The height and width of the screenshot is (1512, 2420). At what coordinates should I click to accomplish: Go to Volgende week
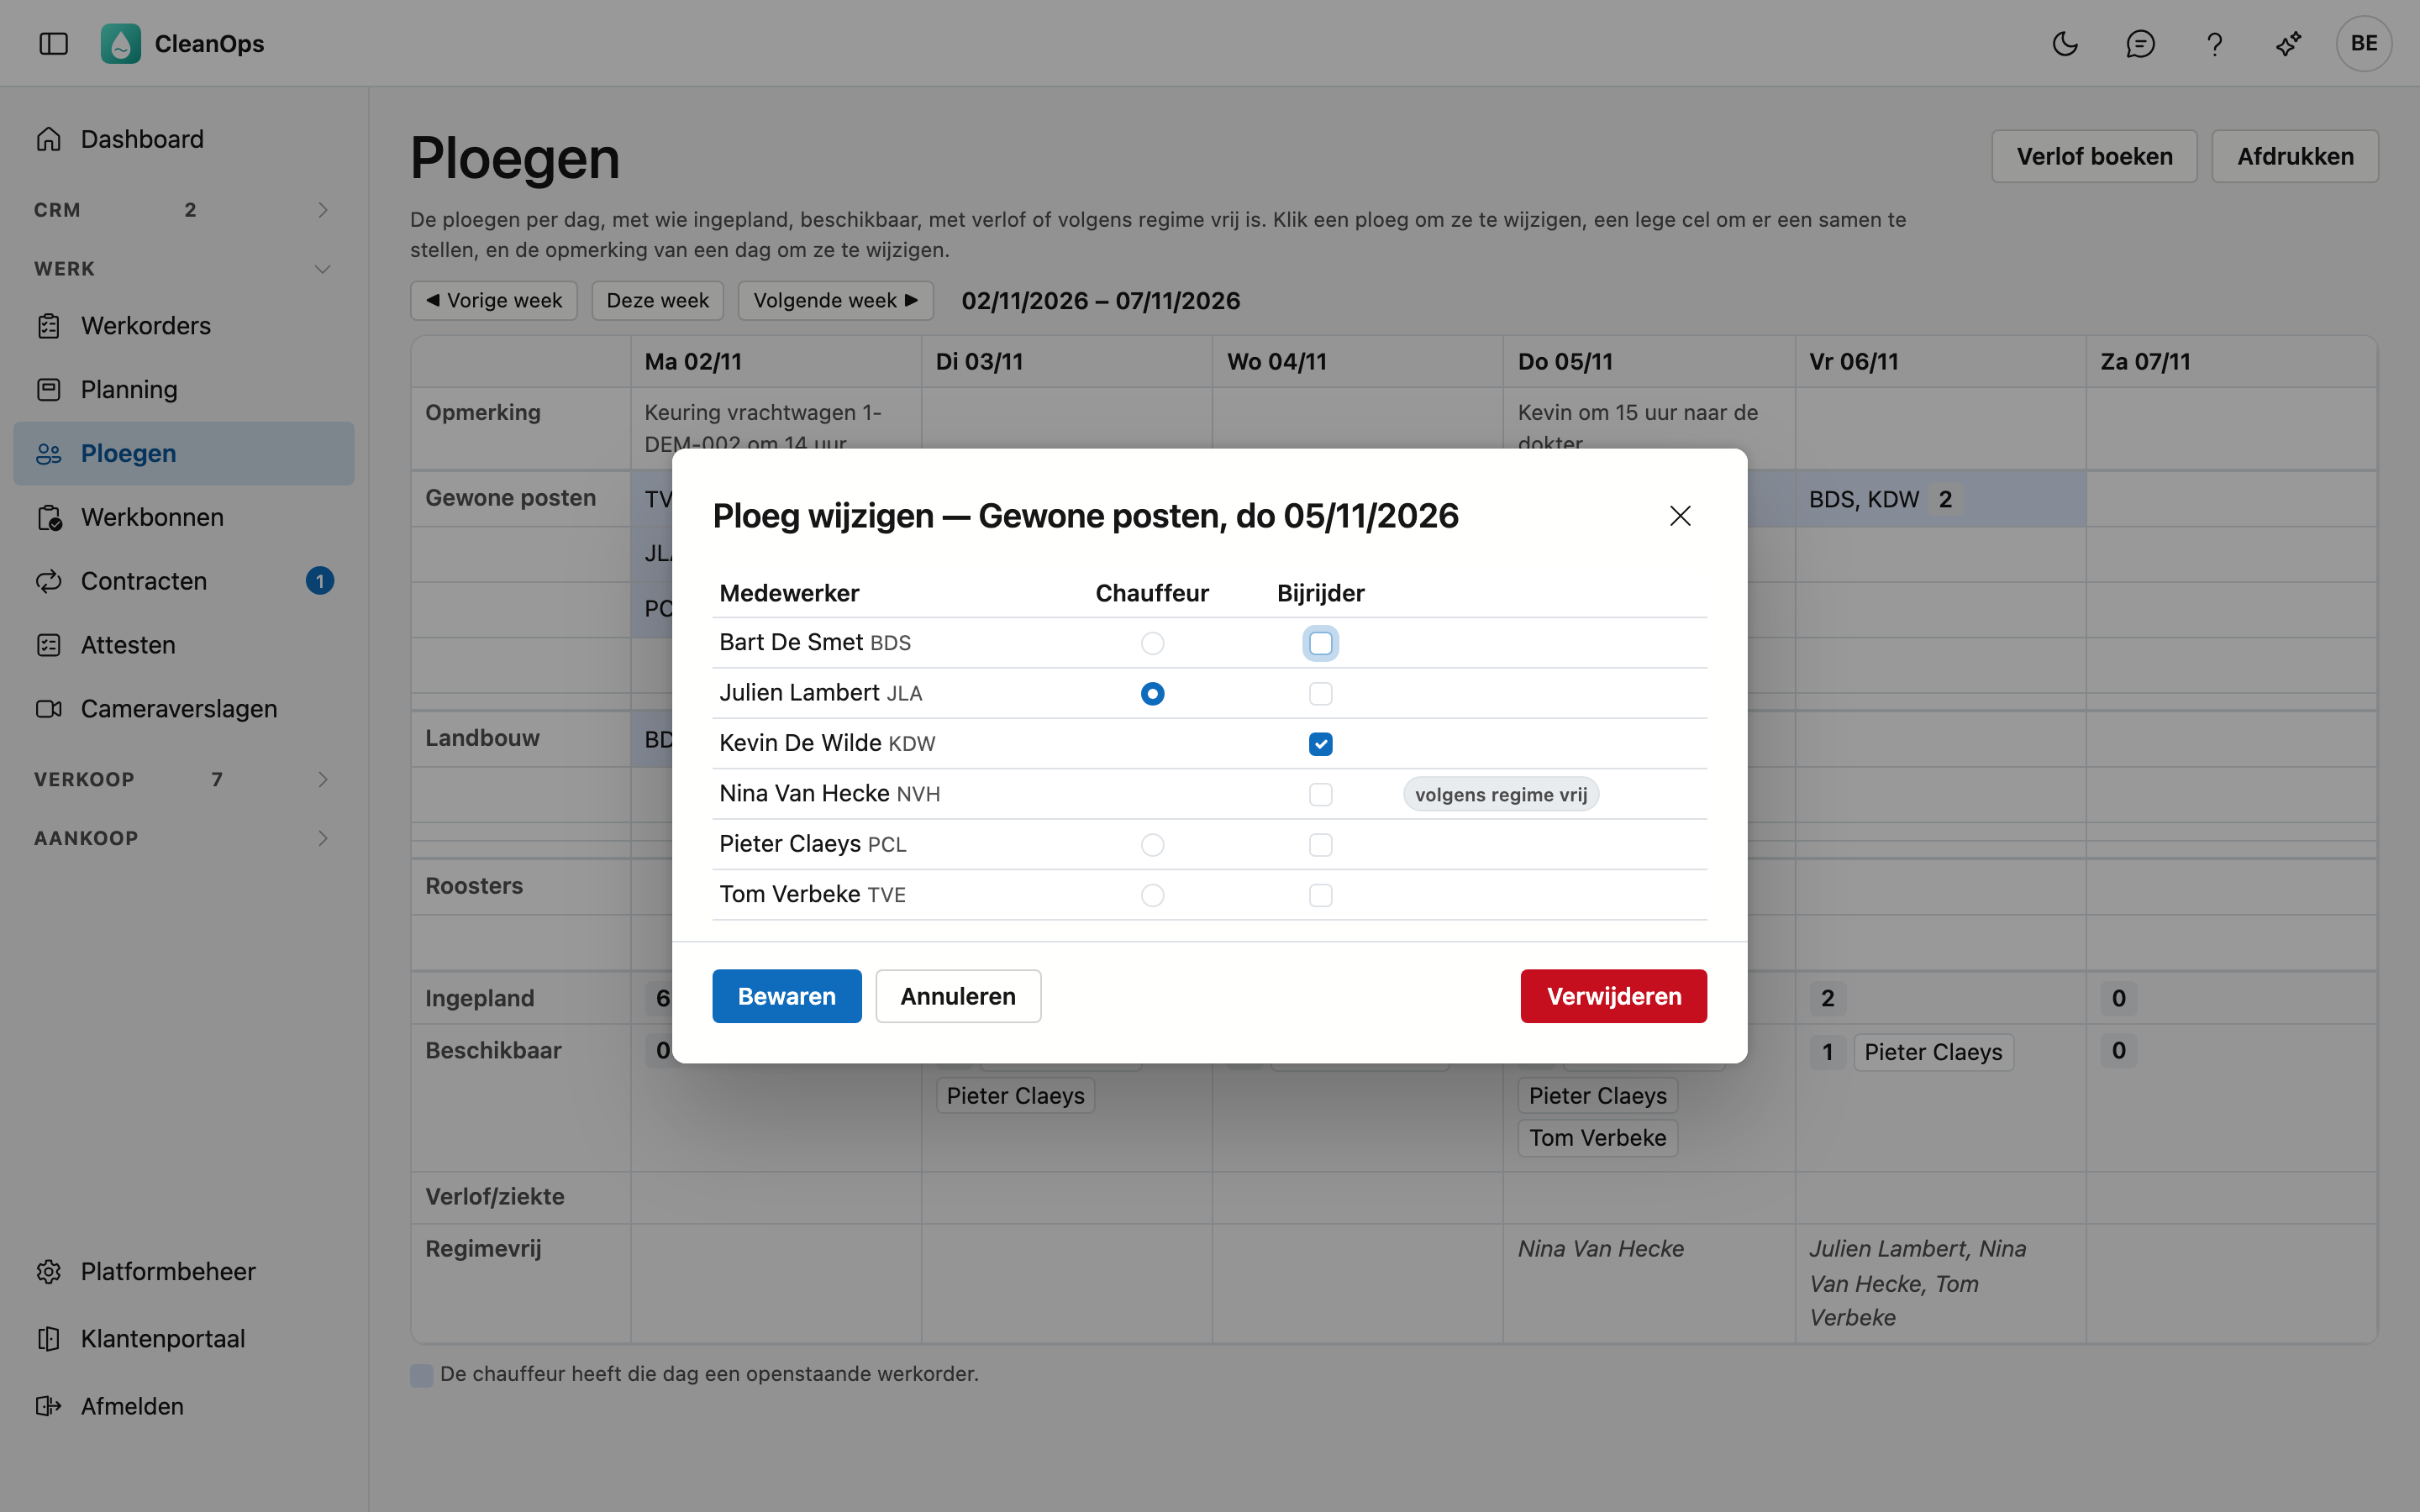coord(835,301)
